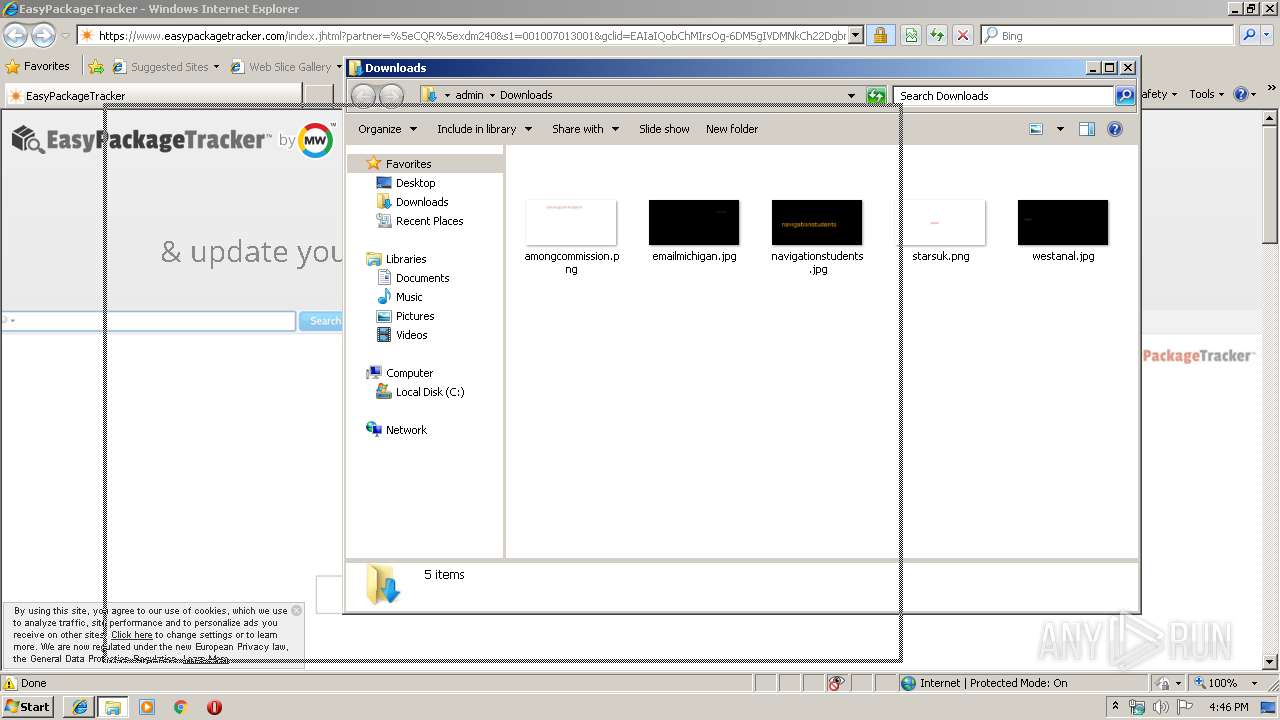Click Opera taskbar icon
Image resolution: width=1280 pixels, height=720 pixels.
tap(214, 707)
